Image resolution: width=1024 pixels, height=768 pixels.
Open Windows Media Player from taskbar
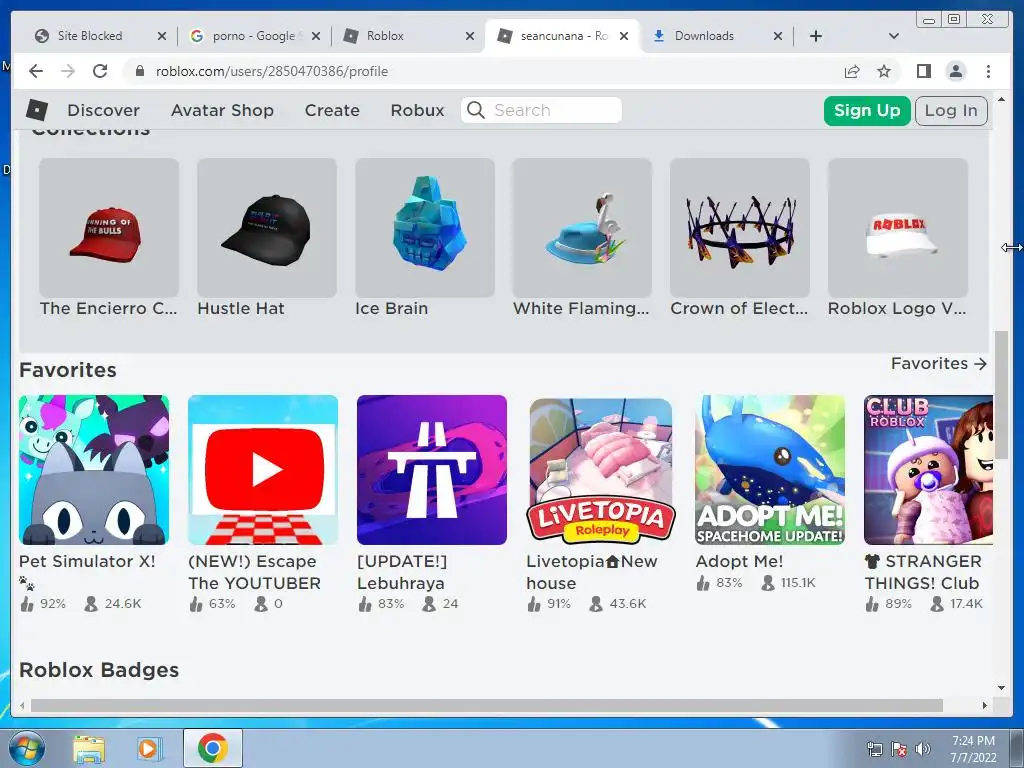149,749
